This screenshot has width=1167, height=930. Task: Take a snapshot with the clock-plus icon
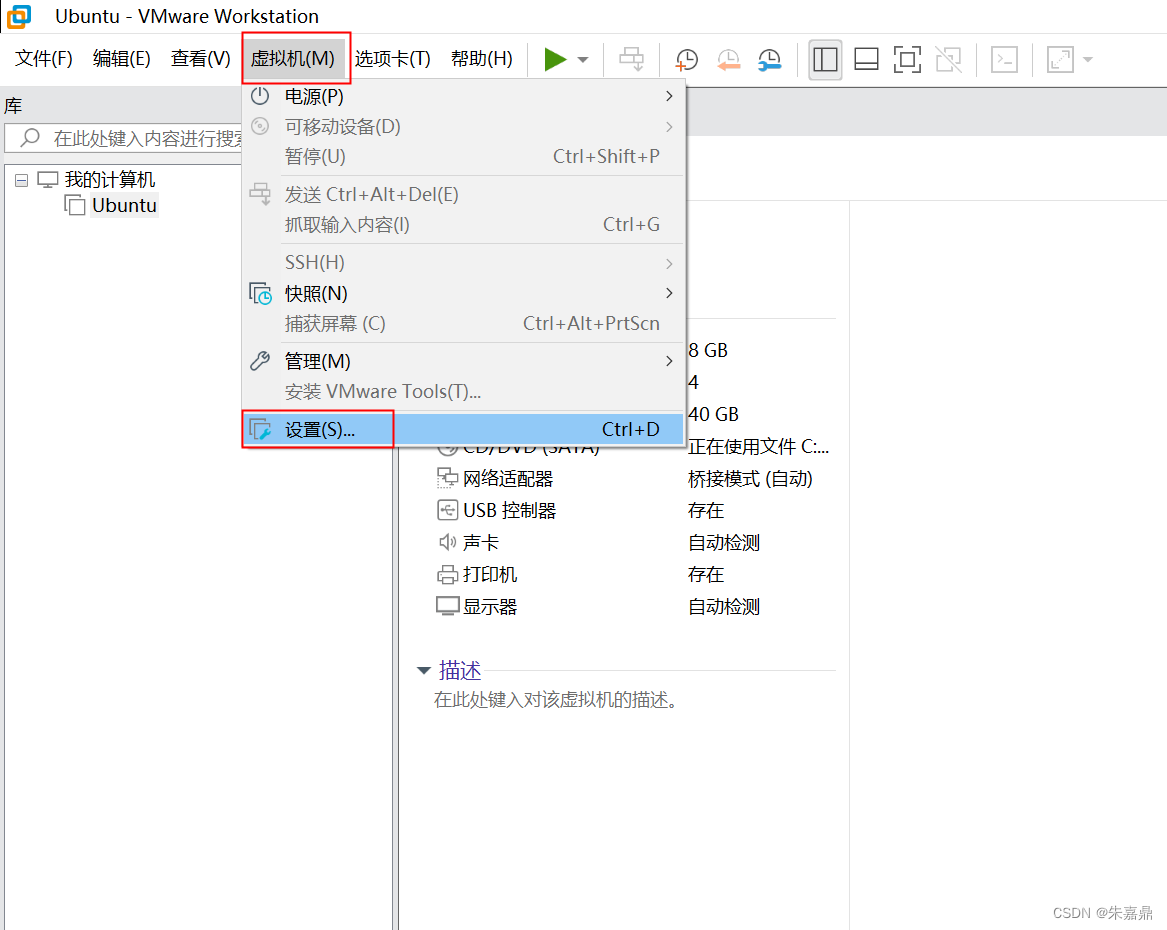coord(686,60)
